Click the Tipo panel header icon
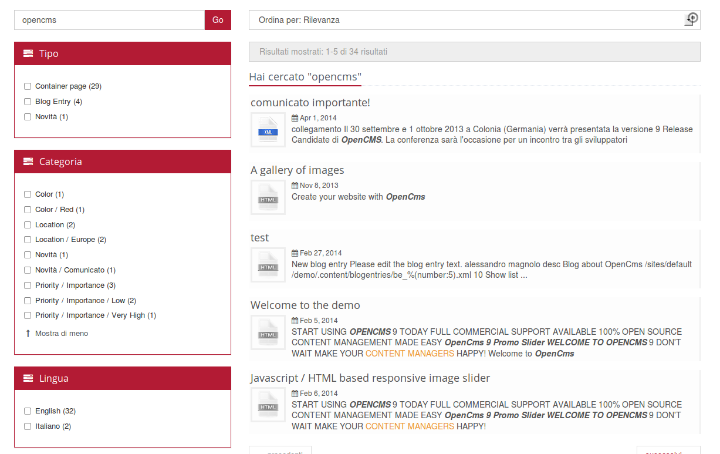Image resolution: width=720 pixels, height=454 pixels. pos(28,53)
